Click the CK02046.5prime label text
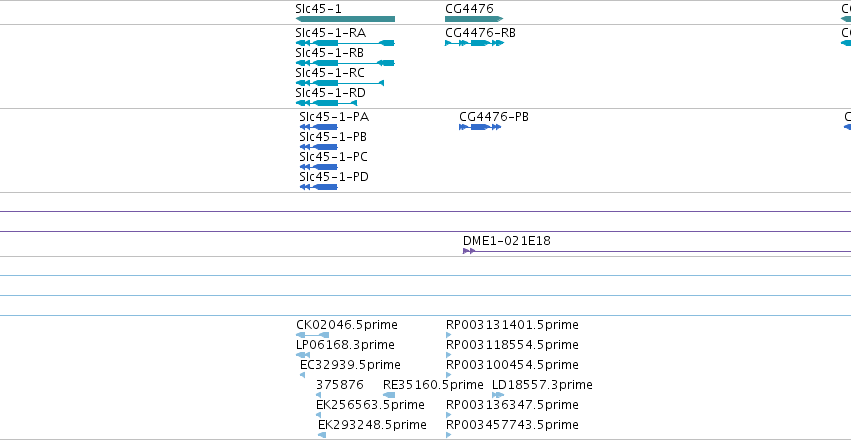 tap(347, 324)
